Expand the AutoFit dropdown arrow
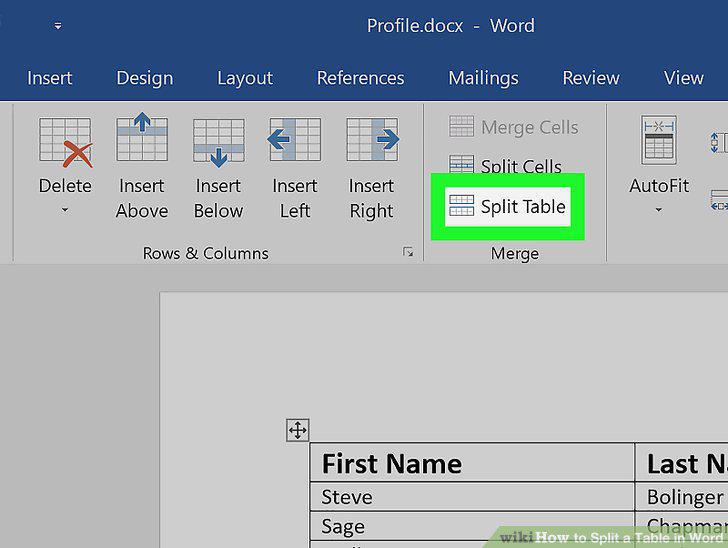The width and height of the screenshot is (728, 548). click(x=658, y=210)
